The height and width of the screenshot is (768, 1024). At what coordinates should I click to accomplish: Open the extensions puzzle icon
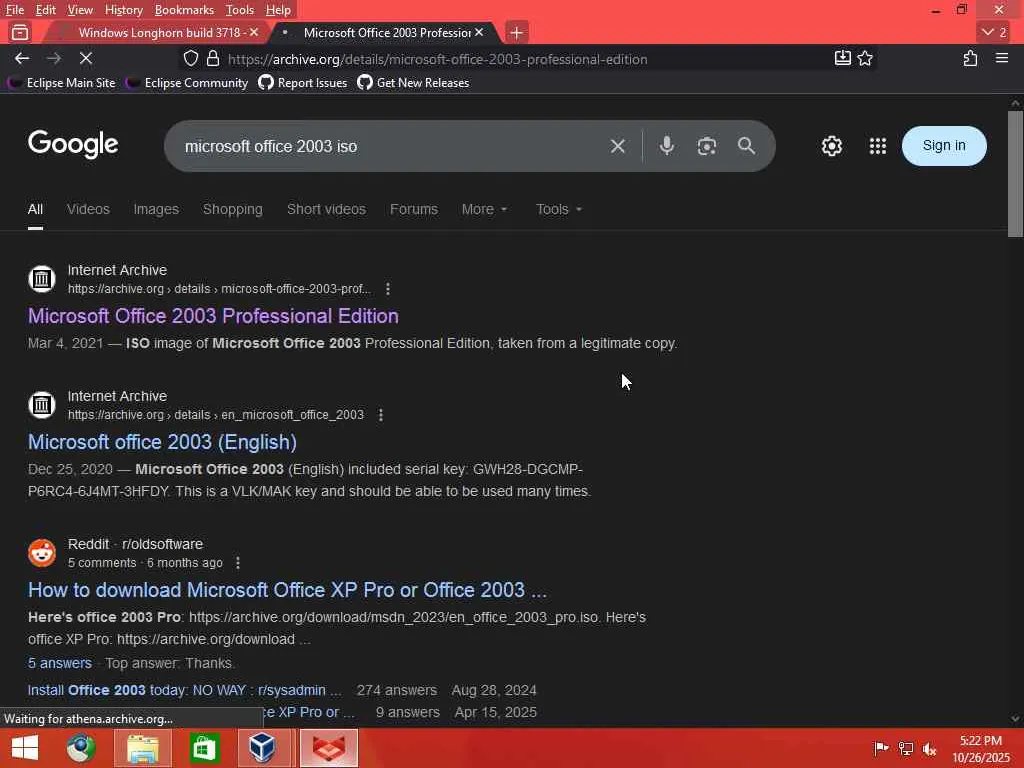970,58
